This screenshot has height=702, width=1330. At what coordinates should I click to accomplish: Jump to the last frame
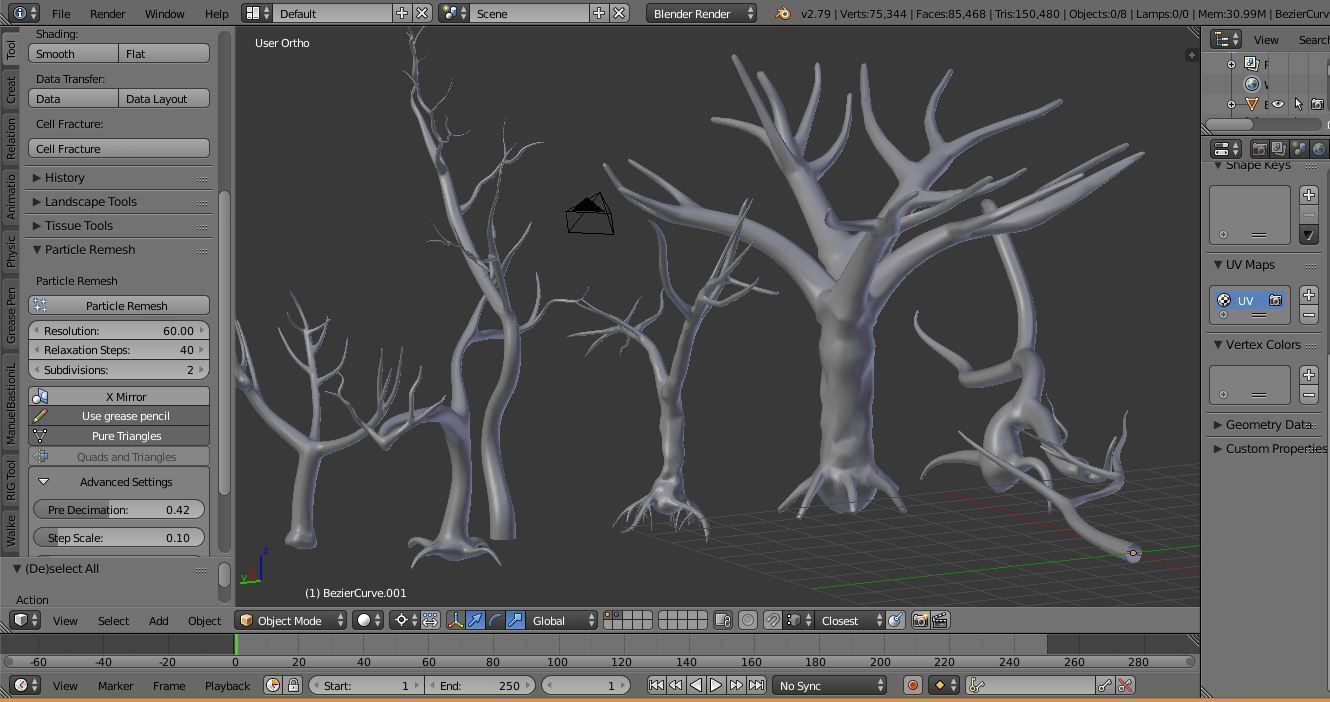click(x=756, y=685)
